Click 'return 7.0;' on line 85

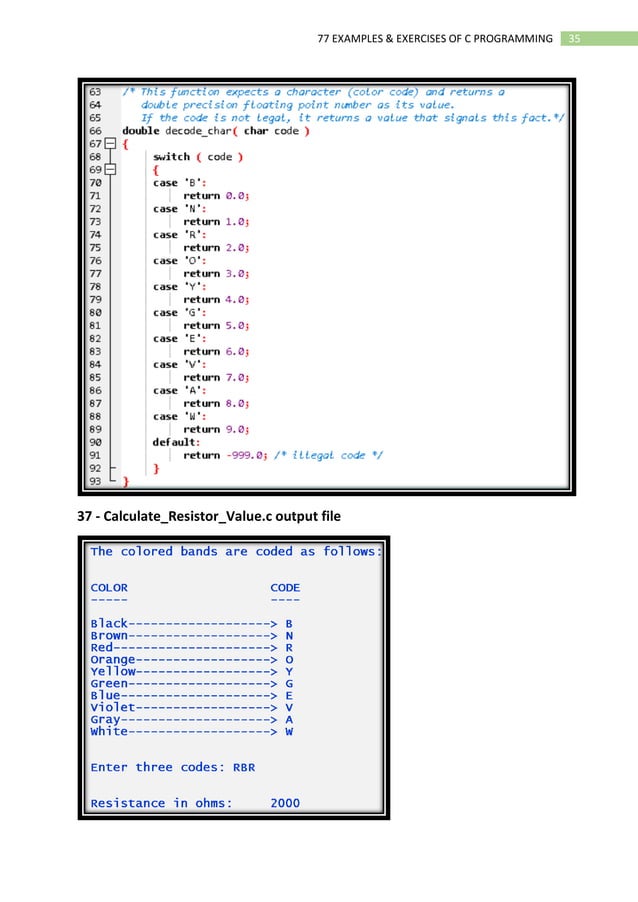click(x=216, y=377)
